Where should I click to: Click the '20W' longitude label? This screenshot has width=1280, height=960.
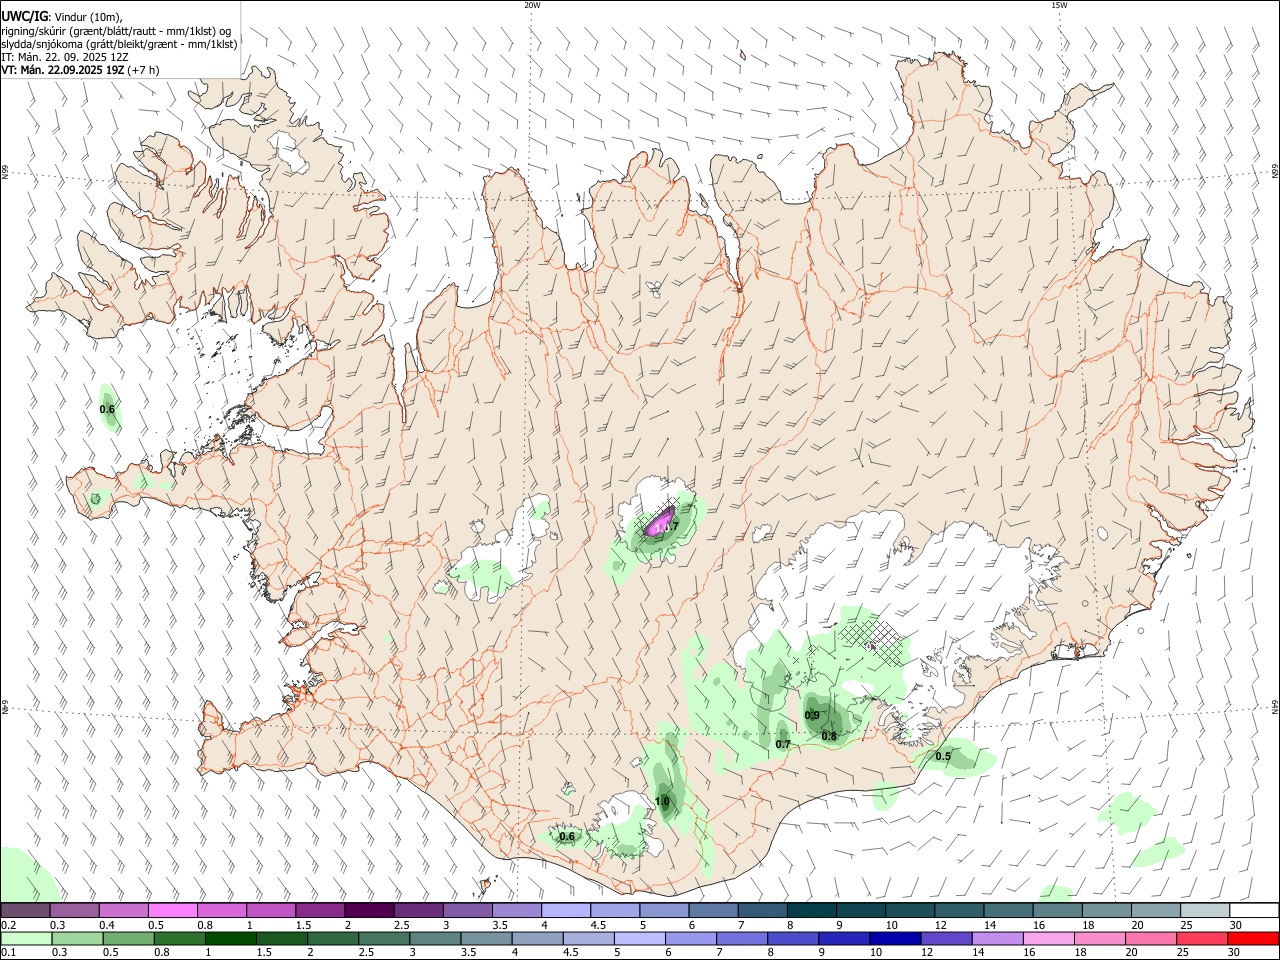pos(532,5)
